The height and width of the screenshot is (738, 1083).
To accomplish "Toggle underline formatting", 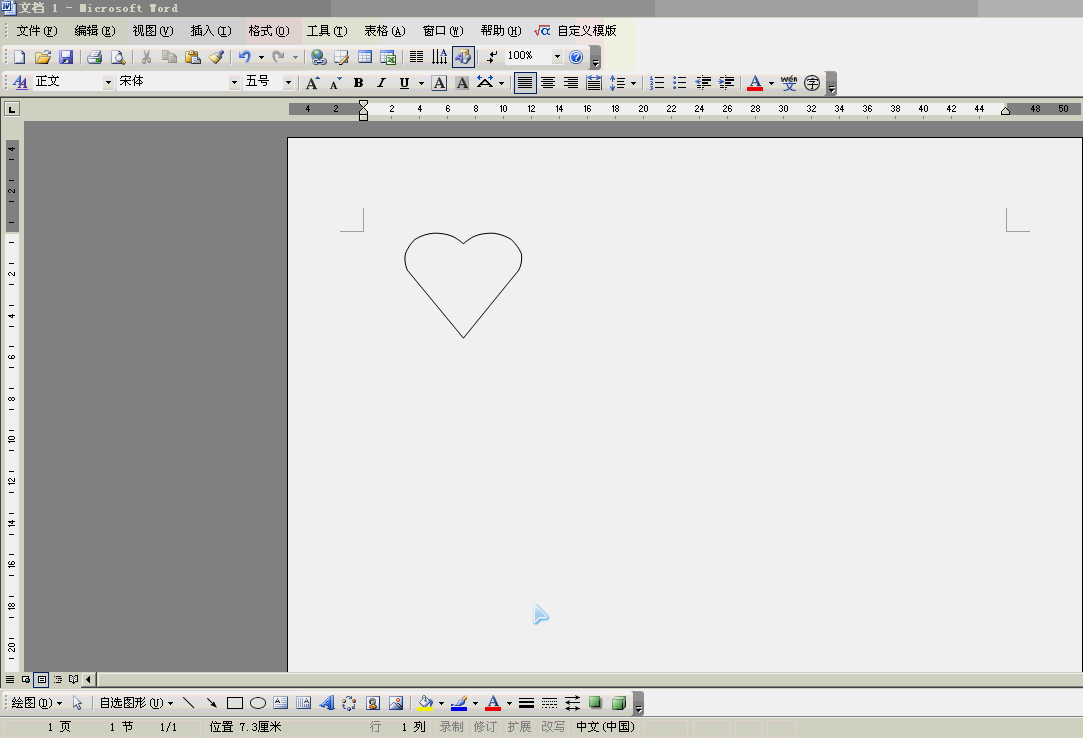I will click(405, 83).
